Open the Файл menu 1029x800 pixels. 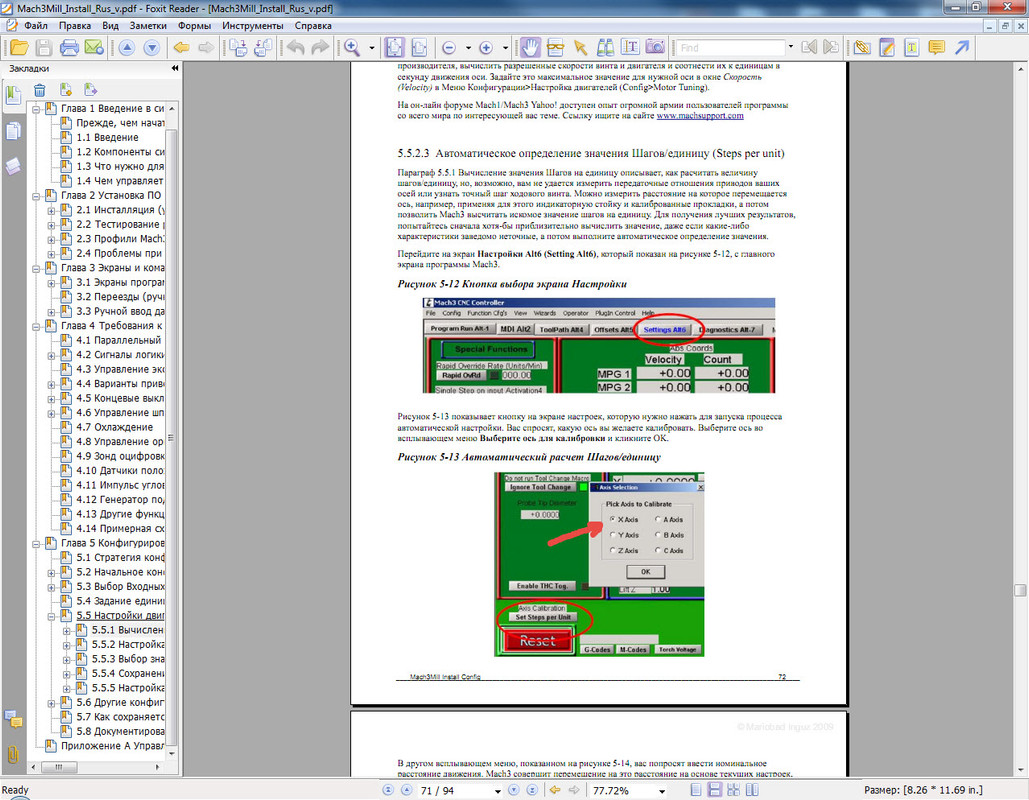click(x=36, y=26)
